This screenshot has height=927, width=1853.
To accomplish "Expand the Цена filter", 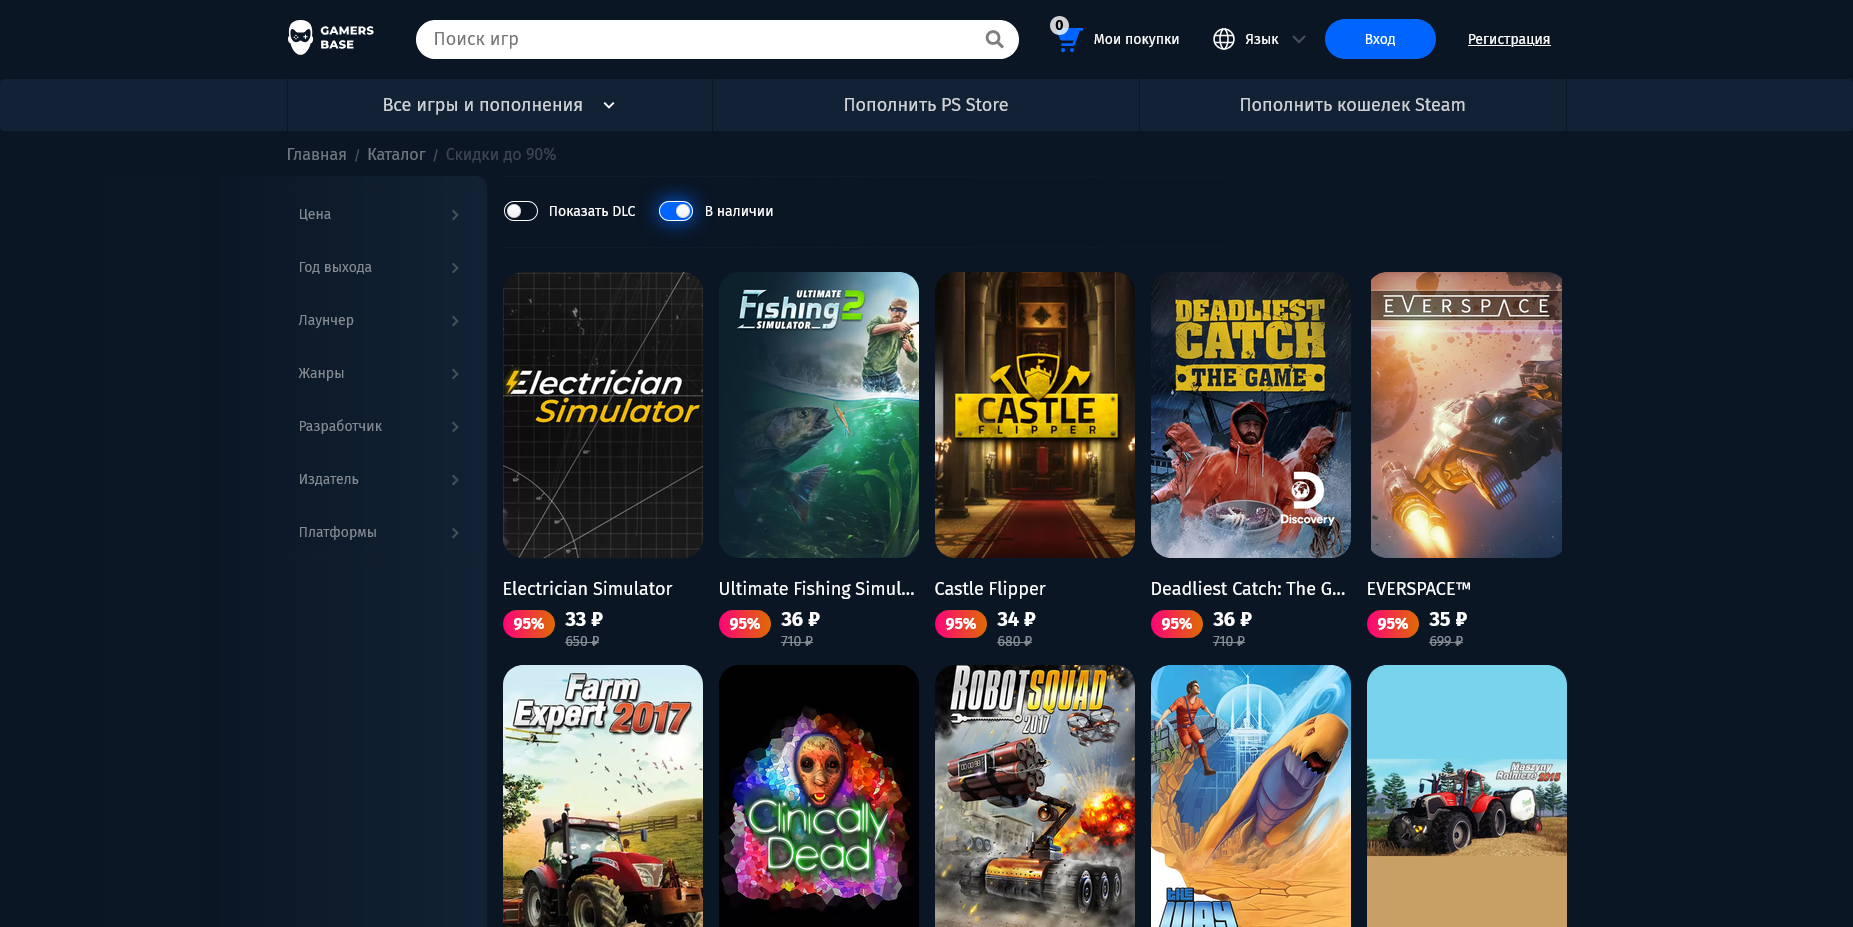I will point(379,214).
